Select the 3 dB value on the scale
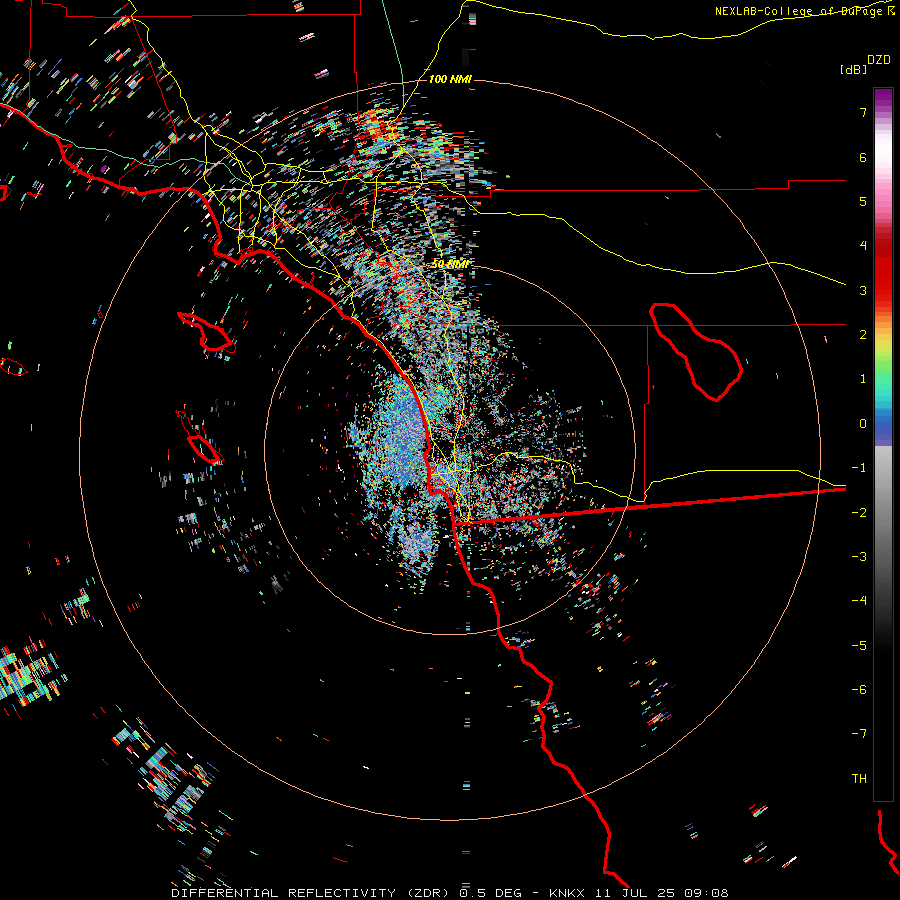The height and width of the screenshot is (900, 900). [x=863, y=290]
